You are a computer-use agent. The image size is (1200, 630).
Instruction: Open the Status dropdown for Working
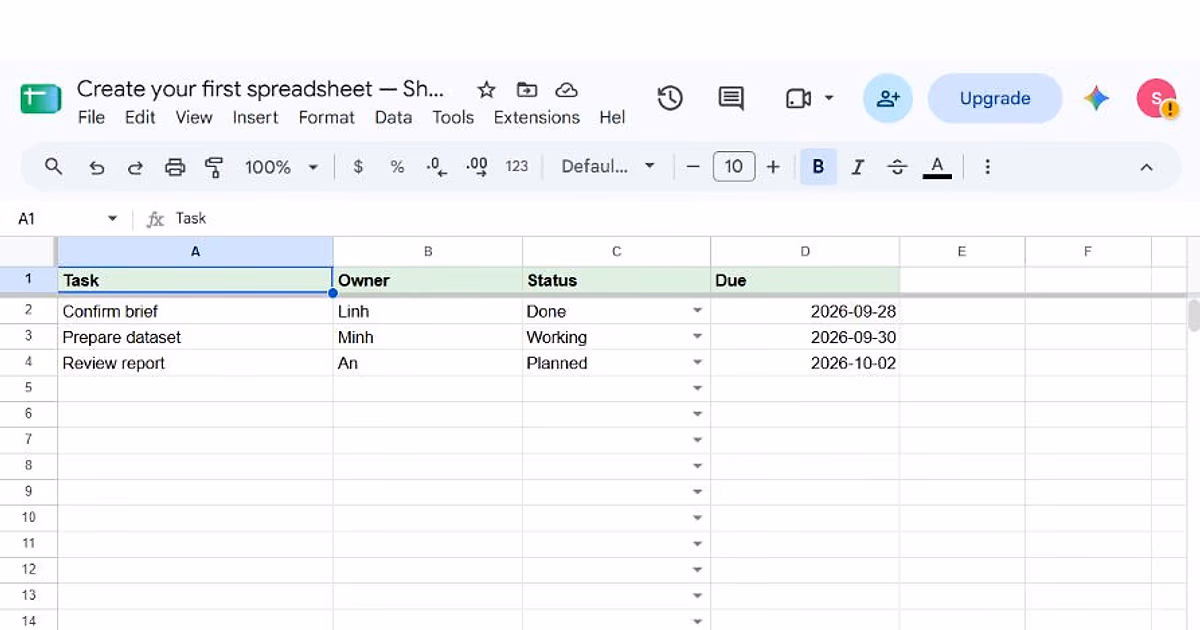click(x=697, y=337)
